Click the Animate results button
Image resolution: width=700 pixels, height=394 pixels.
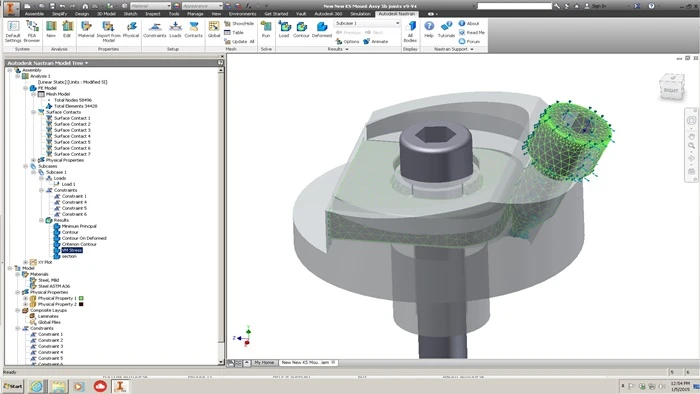coord(375,41)
